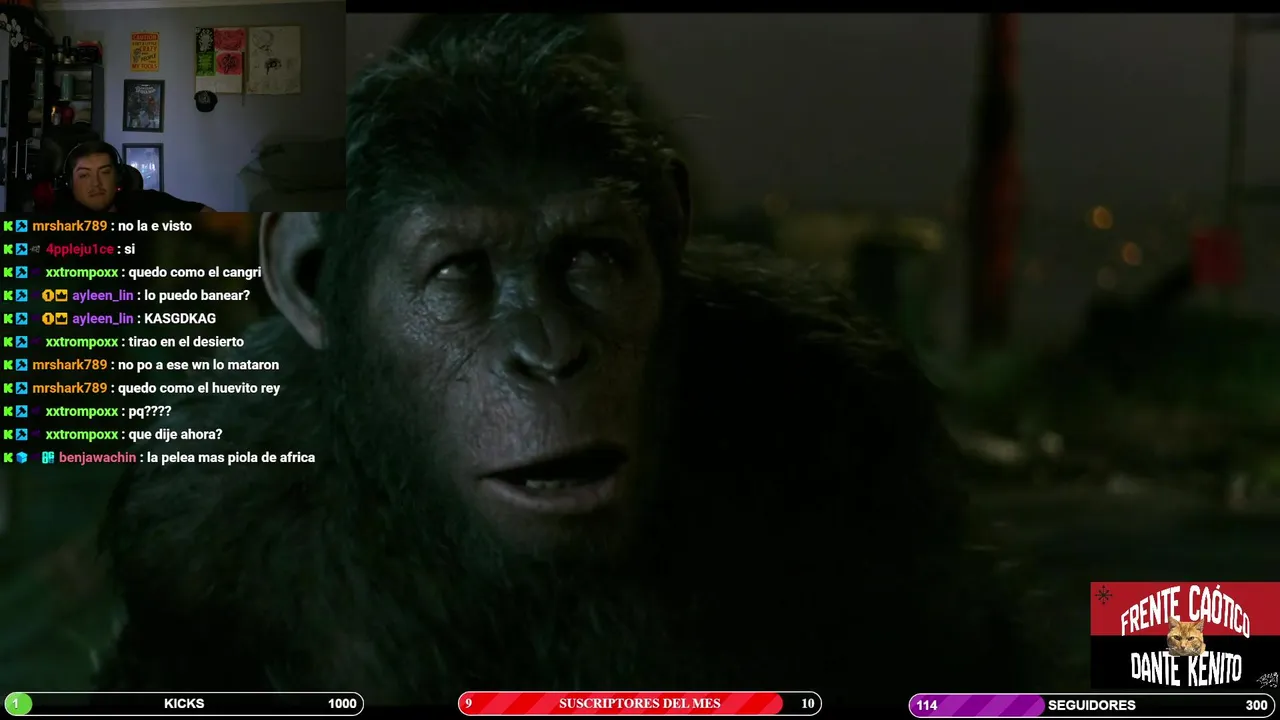Click message text 'KASGDKAG'
This screenshot has width=1280, height=720.
180,319
